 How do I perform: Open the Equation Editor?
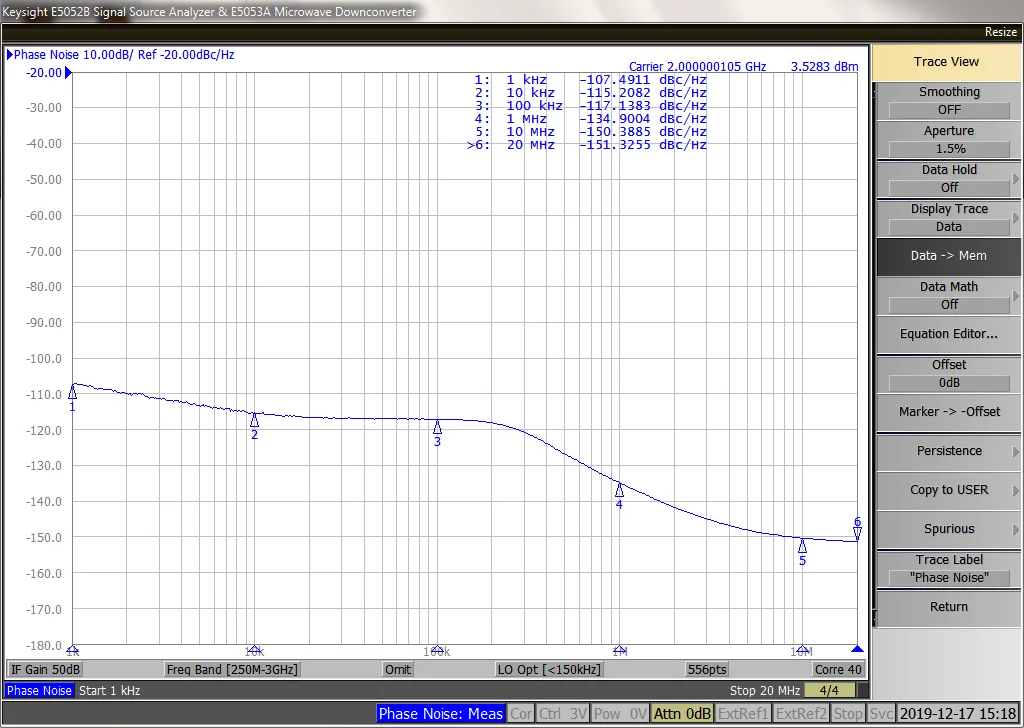tap(948, 334)
